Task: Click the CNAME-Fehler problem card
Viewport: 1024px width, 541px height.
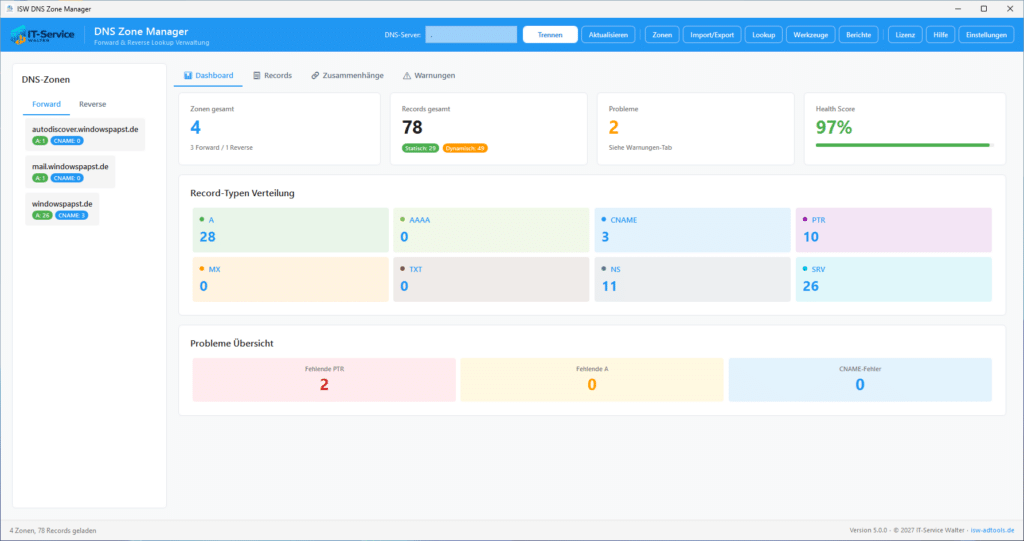Action: click(x=860, y=380)
